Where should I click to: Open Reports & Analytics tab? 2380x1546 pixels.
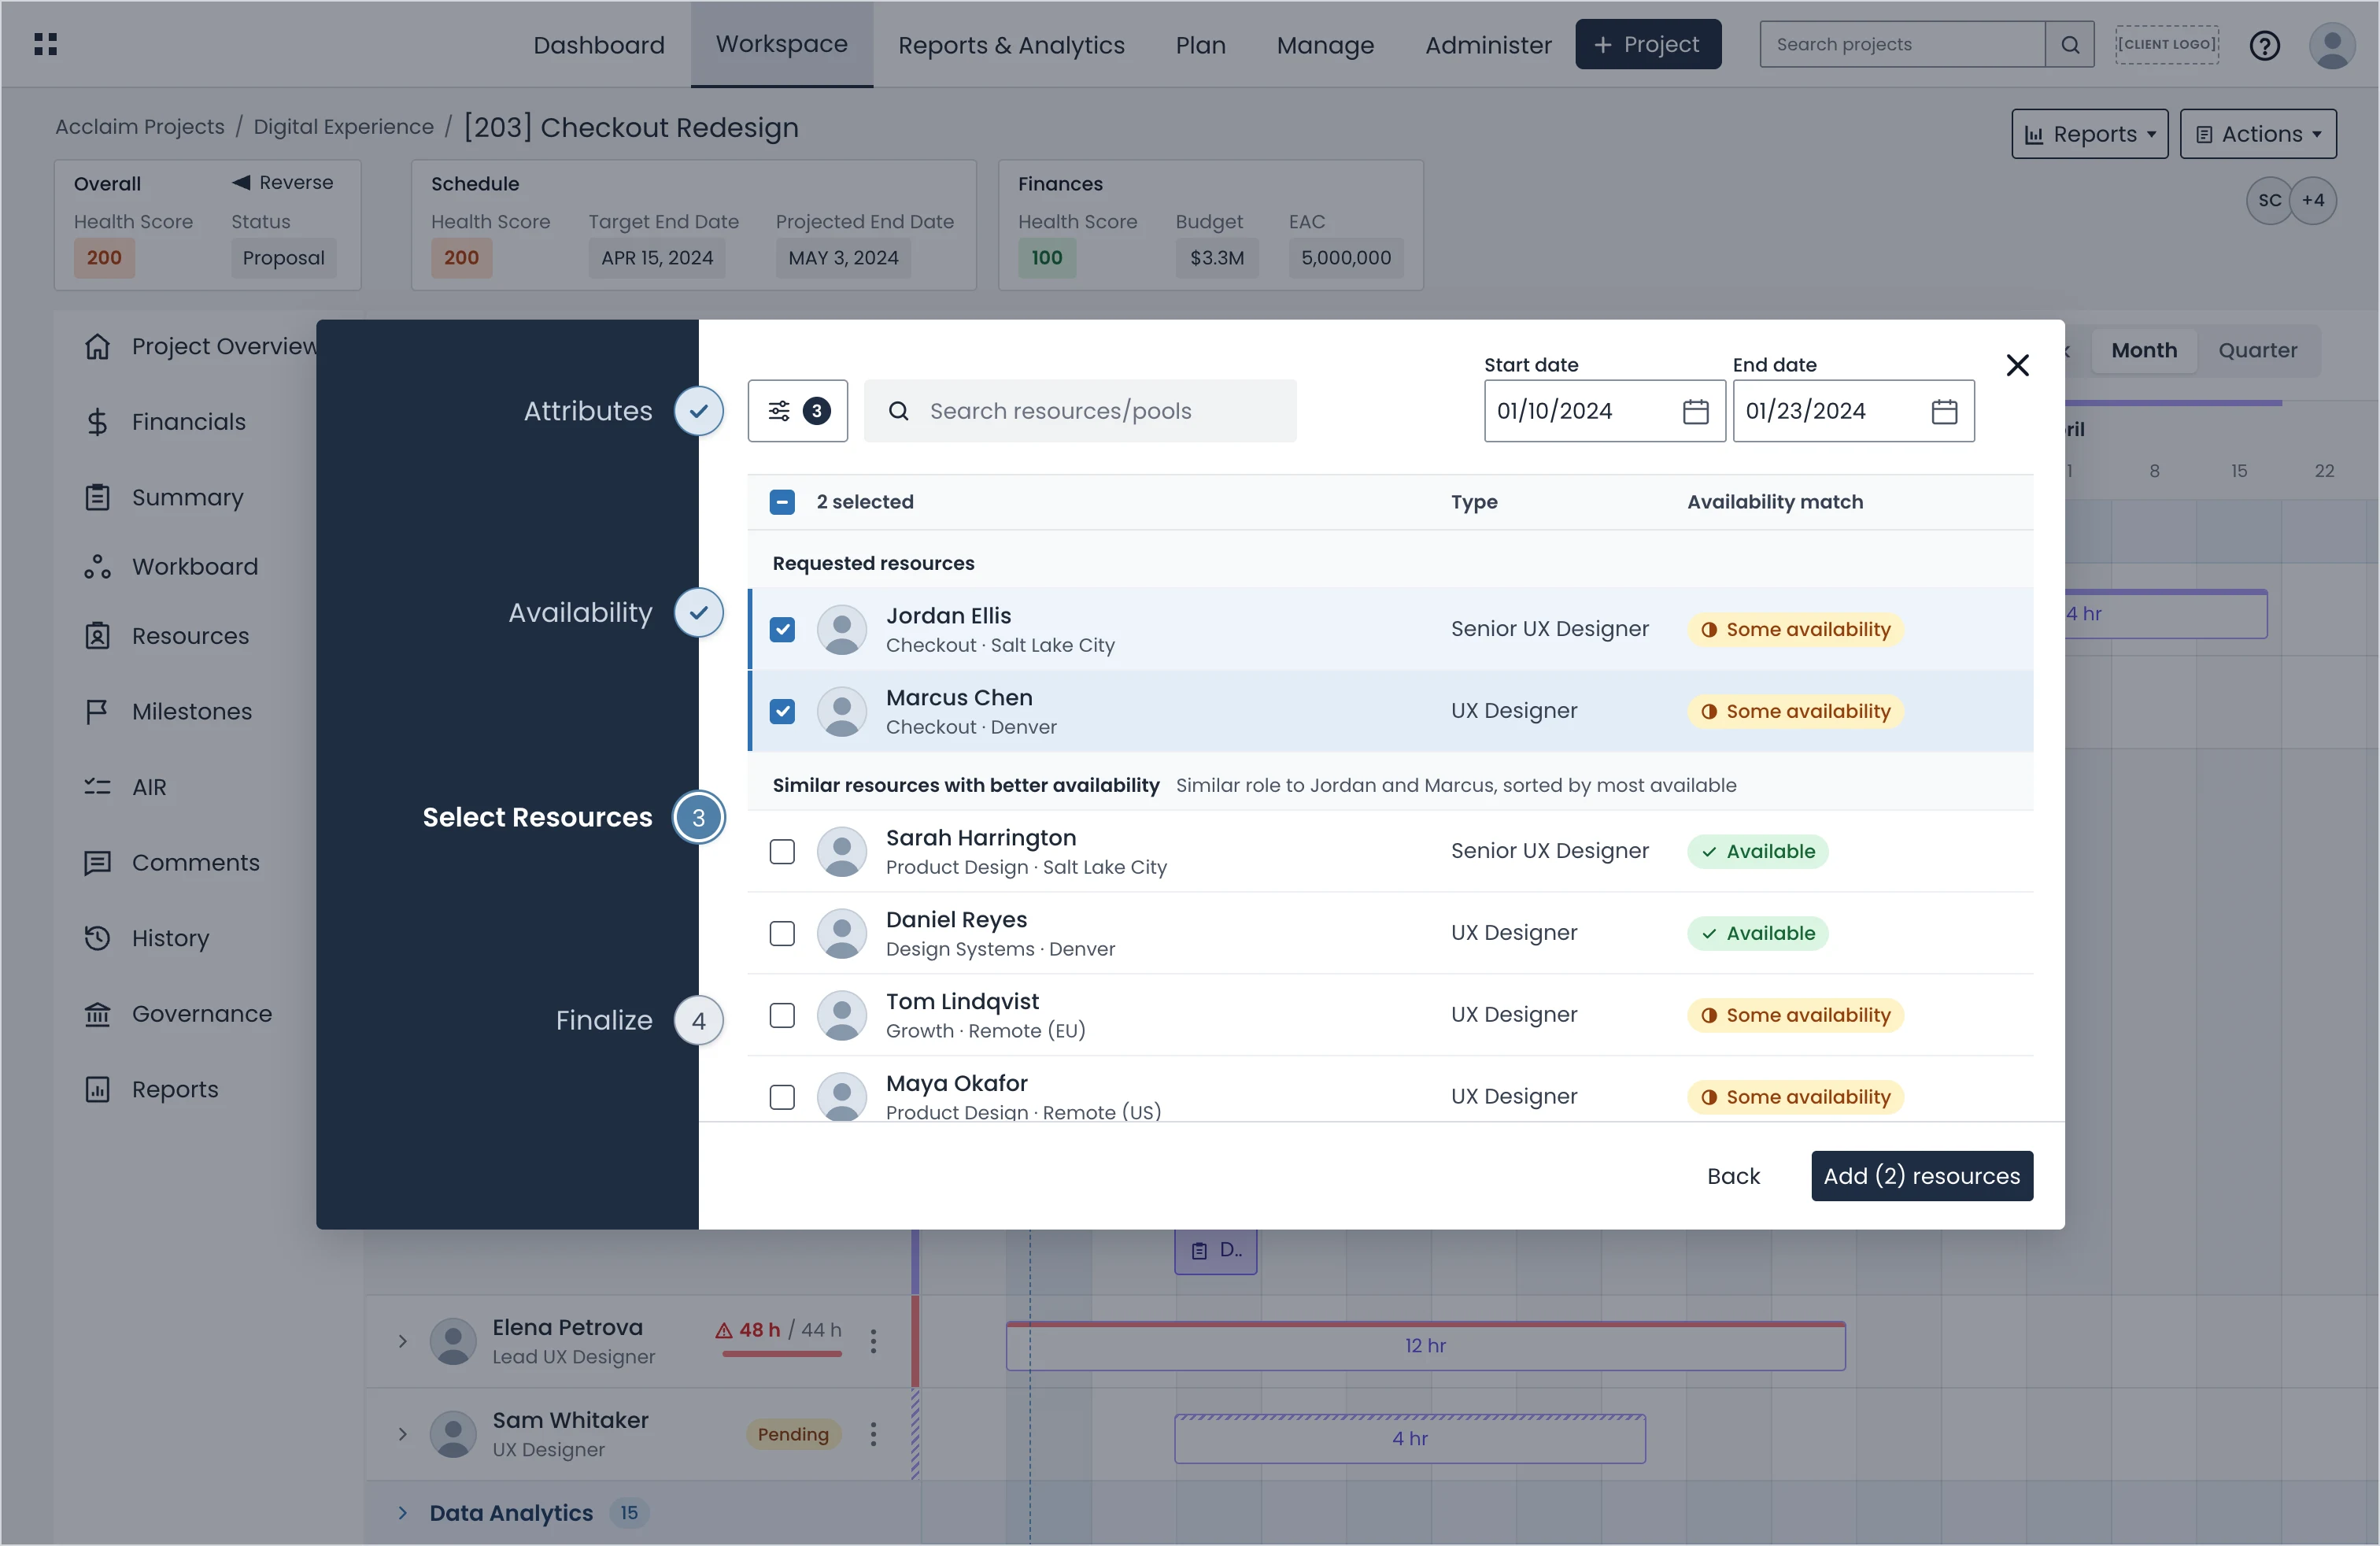coord(1011,45)
